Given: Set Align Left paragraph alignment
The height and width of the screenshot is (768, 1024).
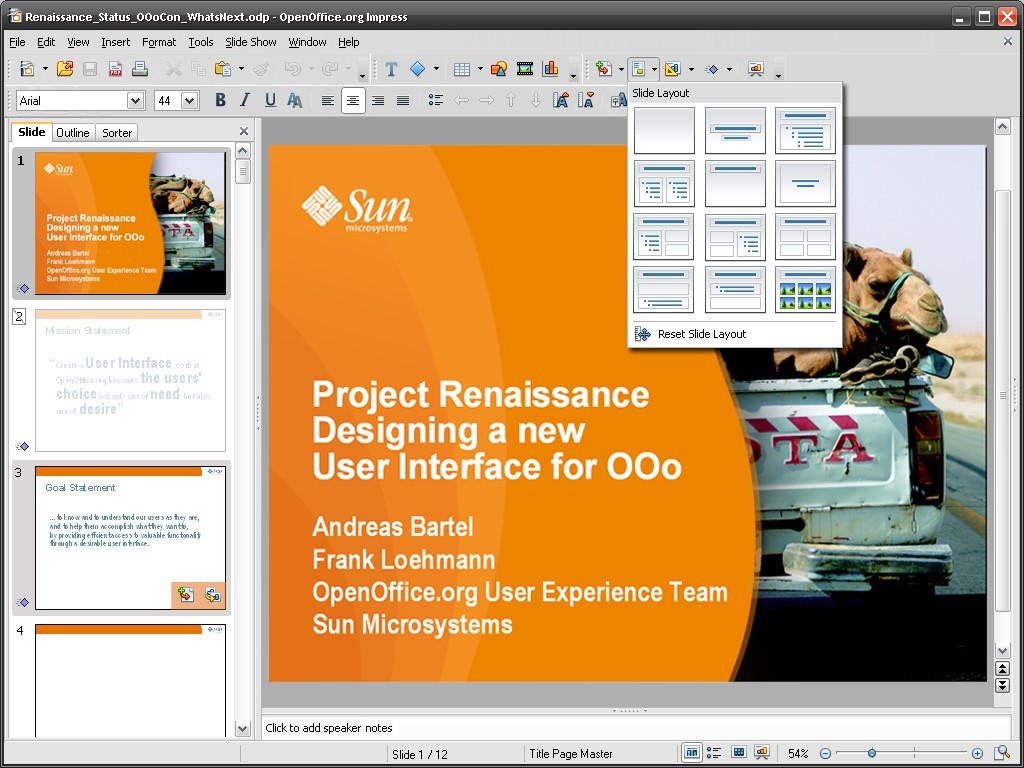Looking at the screenshot, I should [x=328, y=101].
